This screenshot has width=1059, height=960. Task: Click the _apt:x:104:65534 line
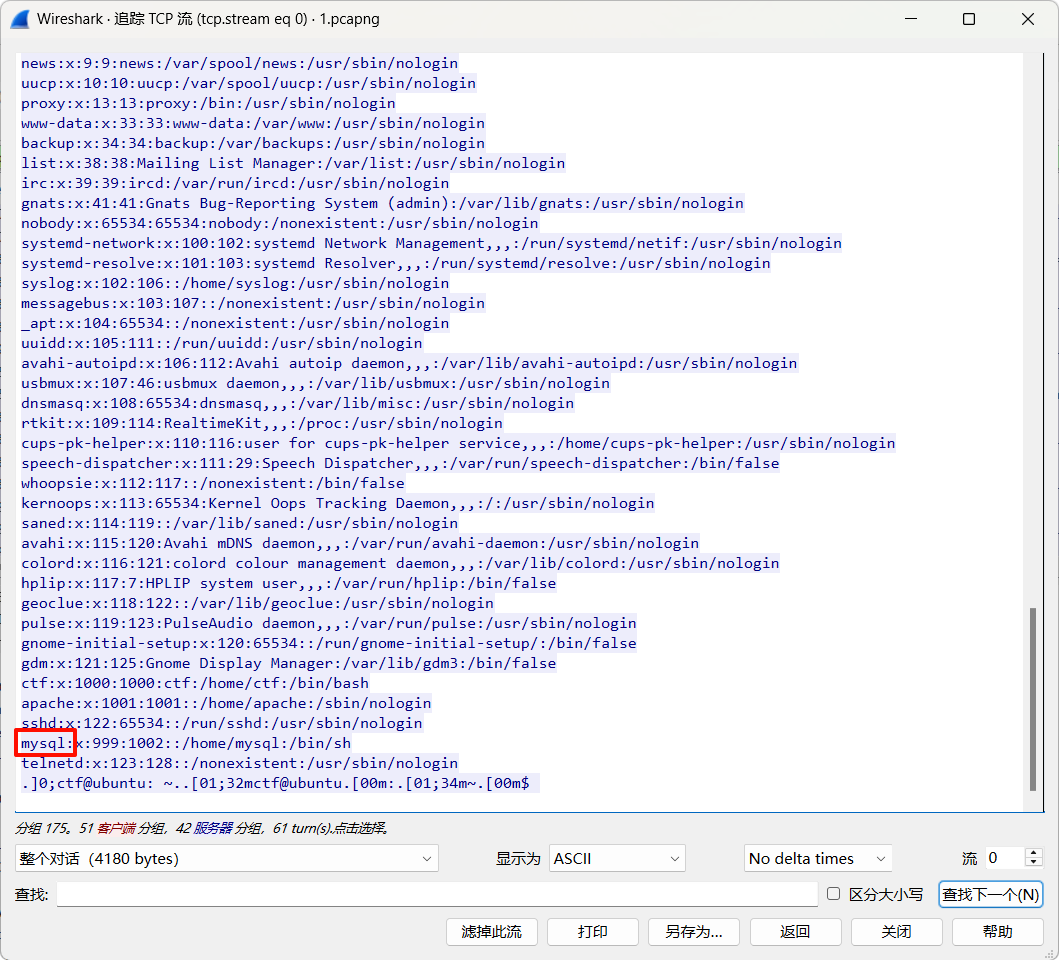click(x=235, y=323)
